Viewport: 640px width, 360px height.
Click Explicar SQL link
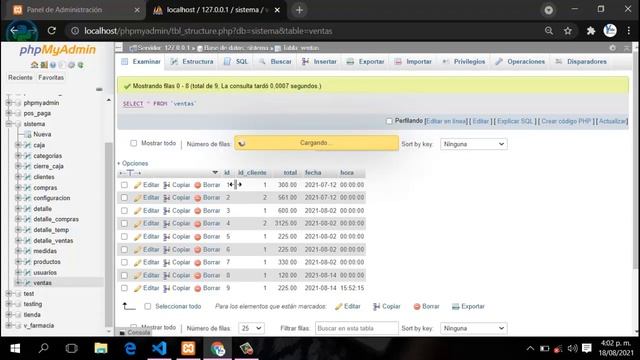(515, 121)
